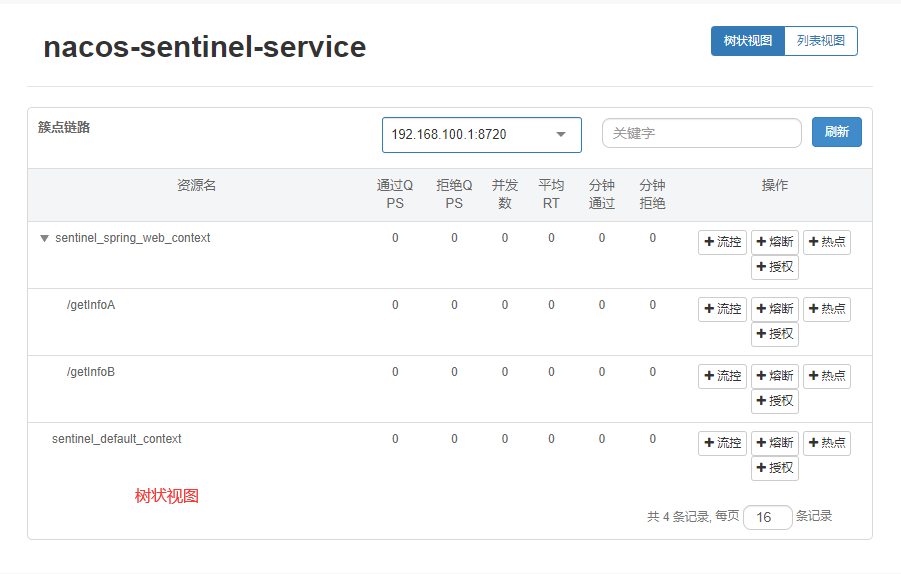Add circuit breaker (熔断) rule for /getInfoA
Image resolution: width=901 pixels, height=574 pixels.
click(775, 309)
